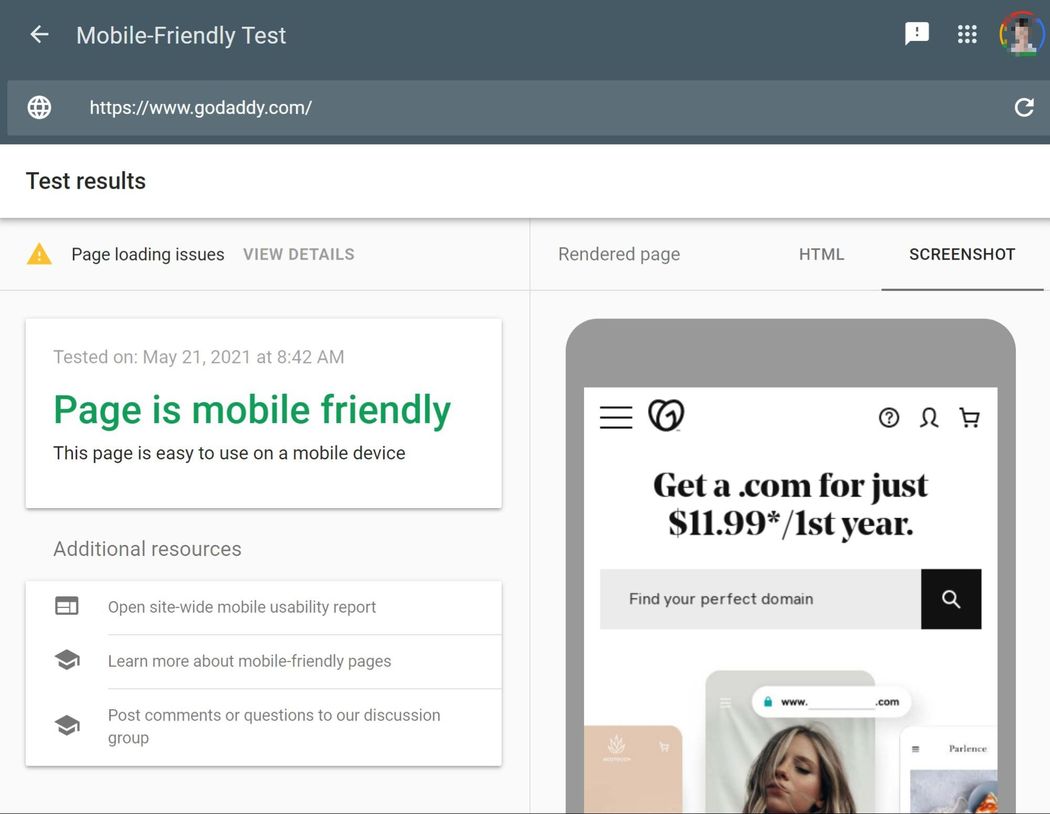Click the Additional resources heading
Screen dimensions: 1050x814
(x=147, y=549)
